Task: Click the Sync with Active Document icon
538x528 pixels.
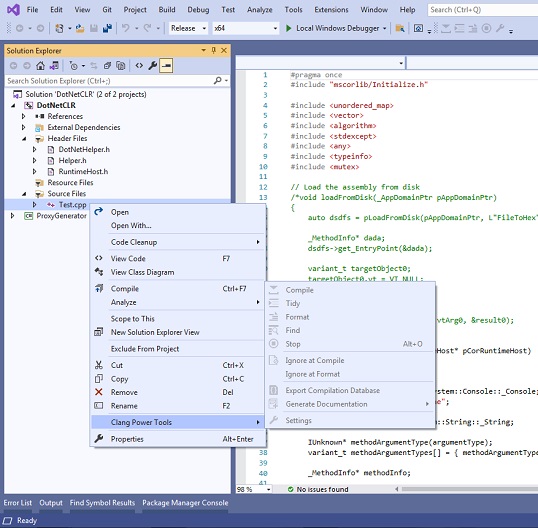Action: [93, 66]
